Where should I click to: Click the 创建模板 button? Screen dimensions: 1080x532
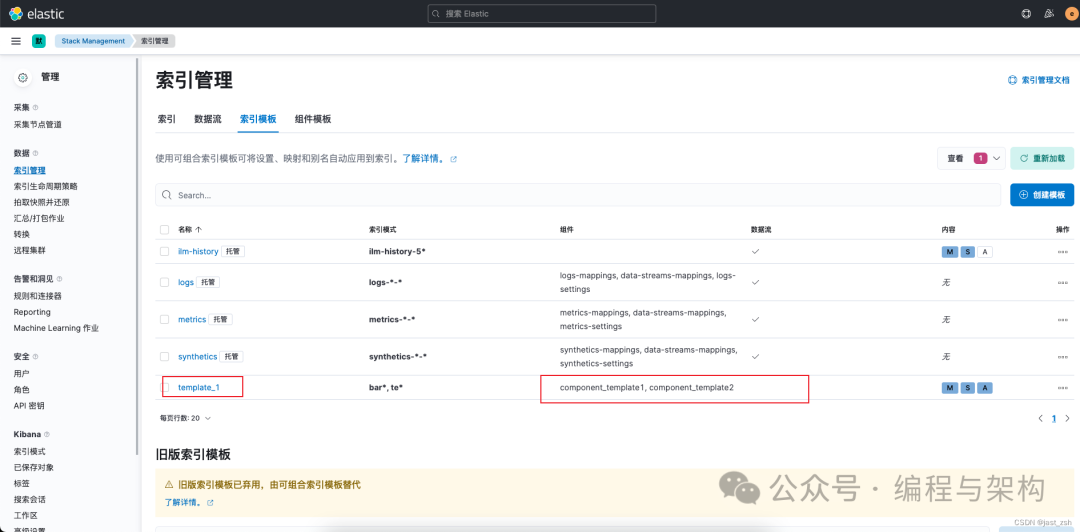[1041, 195]
